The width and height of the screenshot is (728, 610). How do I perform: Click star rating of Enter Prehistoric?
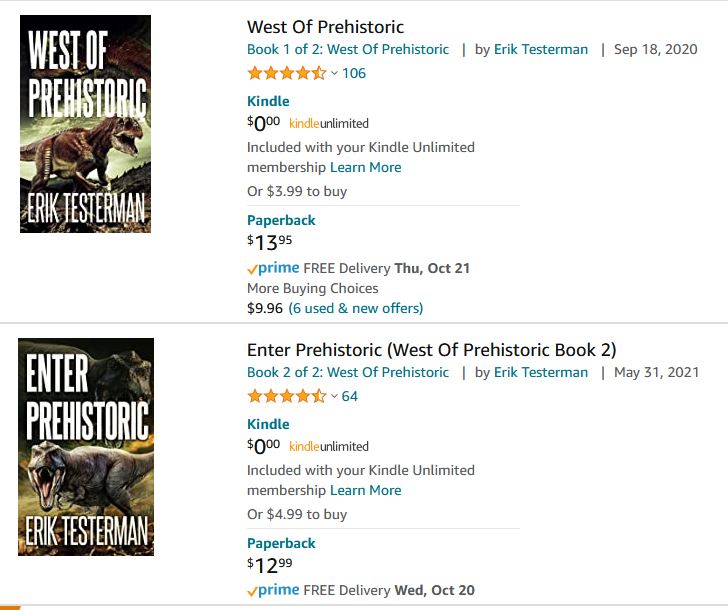(286, 396)
